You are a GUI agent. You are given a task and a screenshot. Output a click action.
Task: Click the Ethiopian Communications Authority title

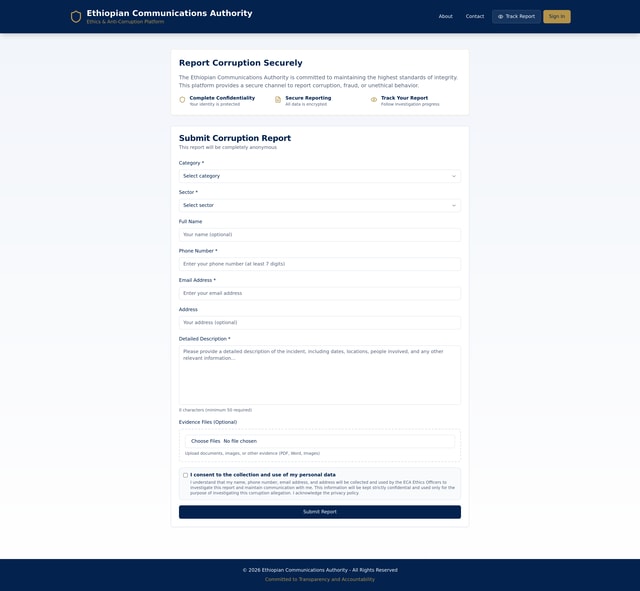pos(169,13)
